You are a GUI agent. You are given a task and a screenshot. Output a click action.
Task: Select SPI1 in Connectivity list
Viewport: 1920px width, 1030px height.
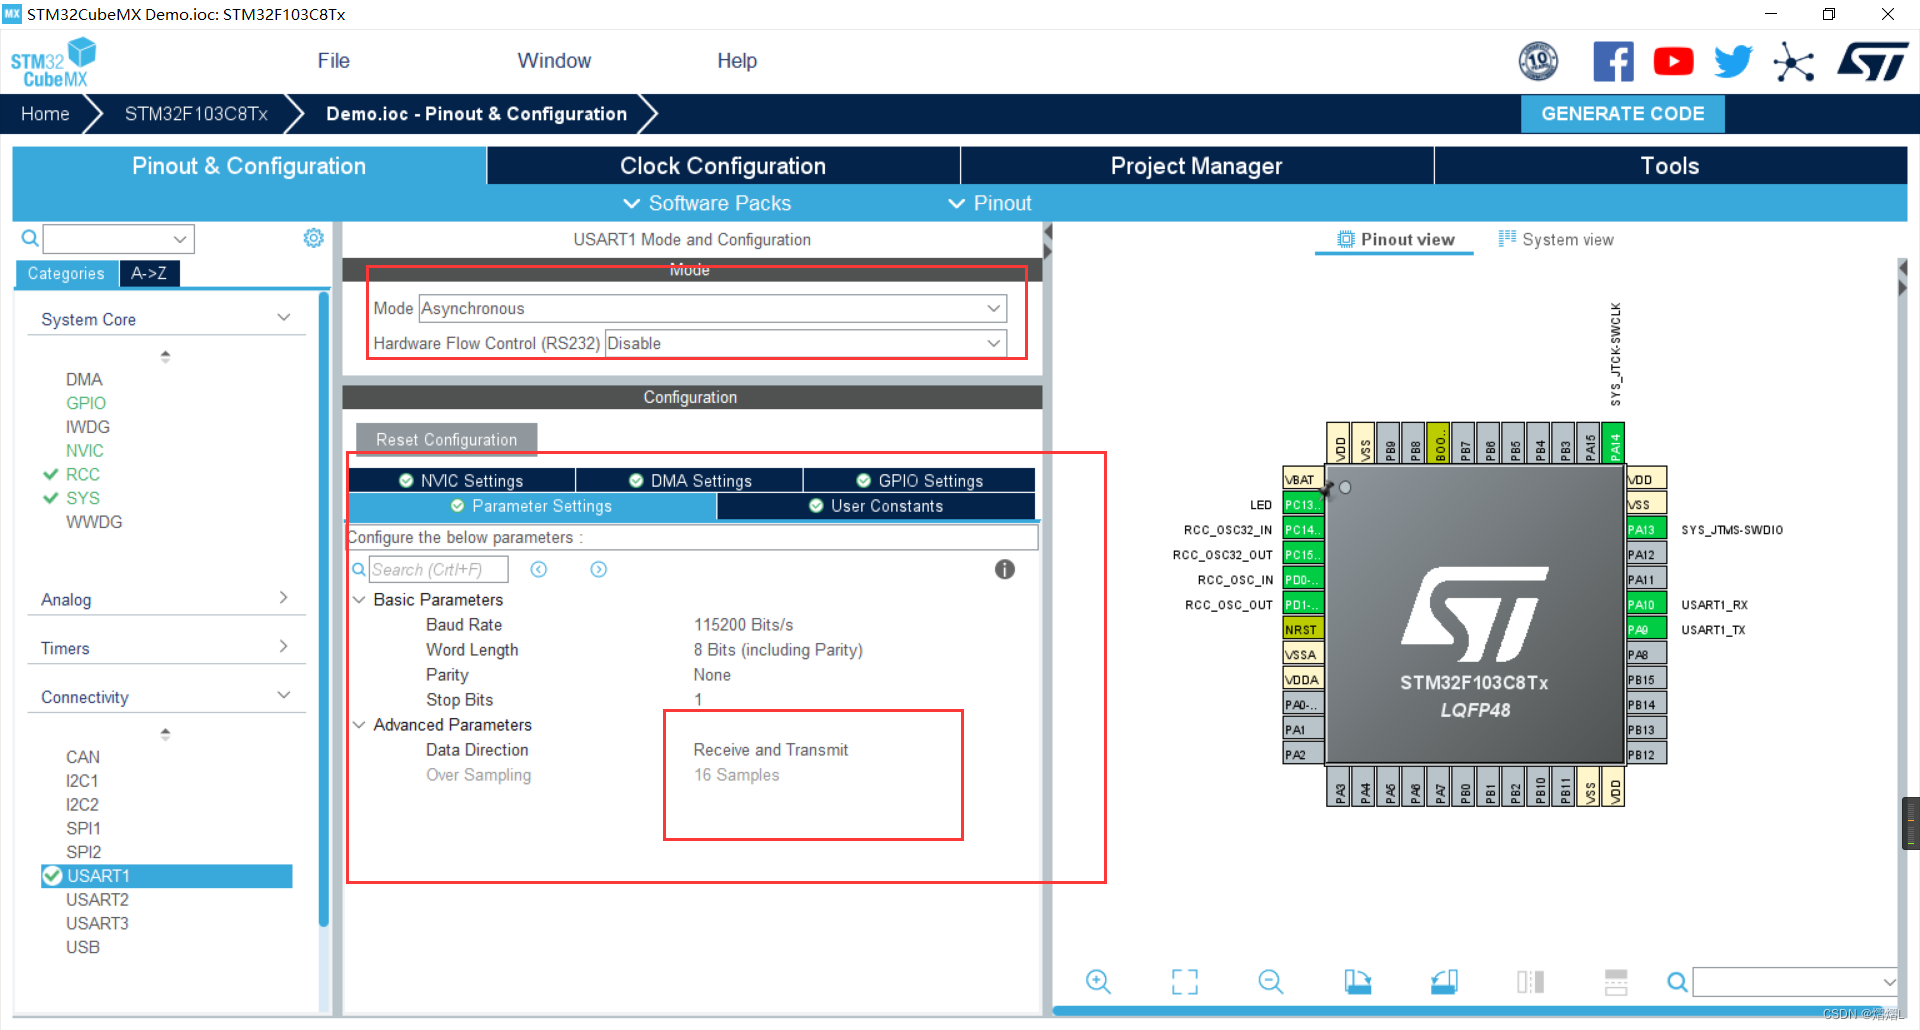(x=83, y=828)
